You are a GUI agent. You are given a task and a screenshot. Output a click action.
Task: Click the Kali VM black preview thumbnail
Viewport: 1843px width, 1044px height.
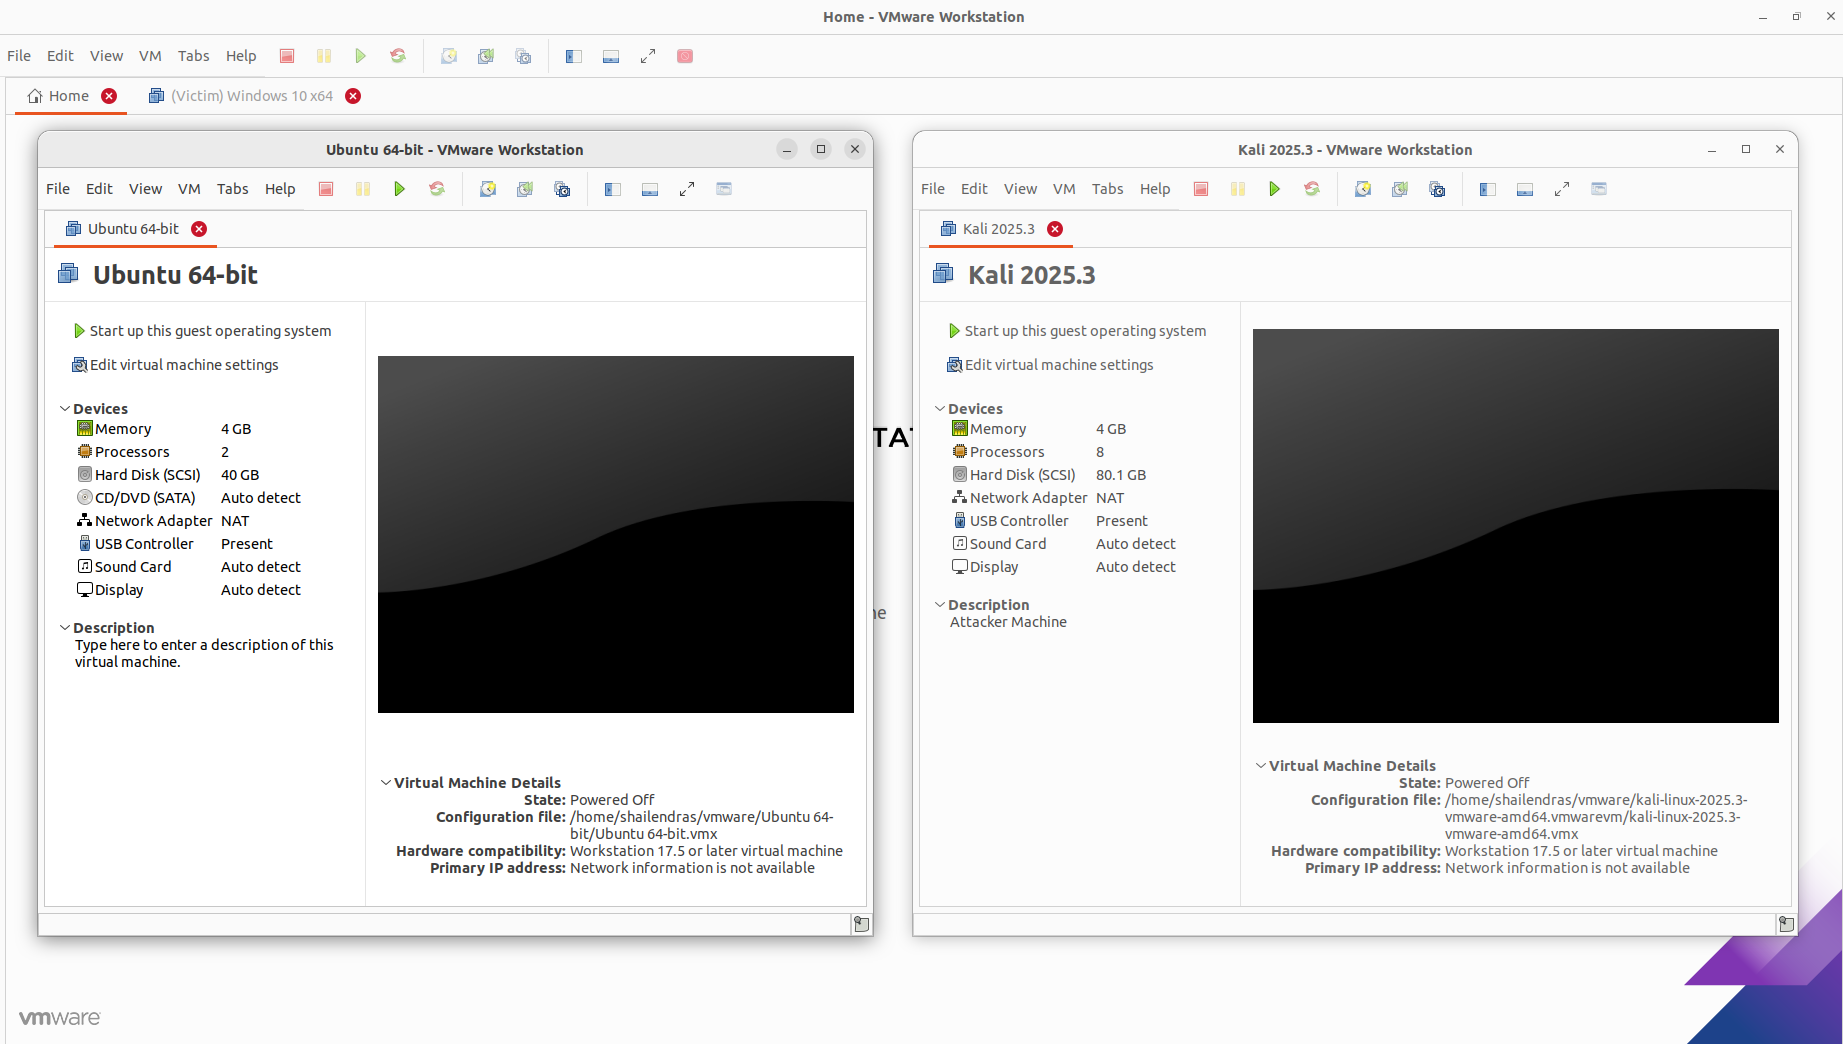(1515, 526)
